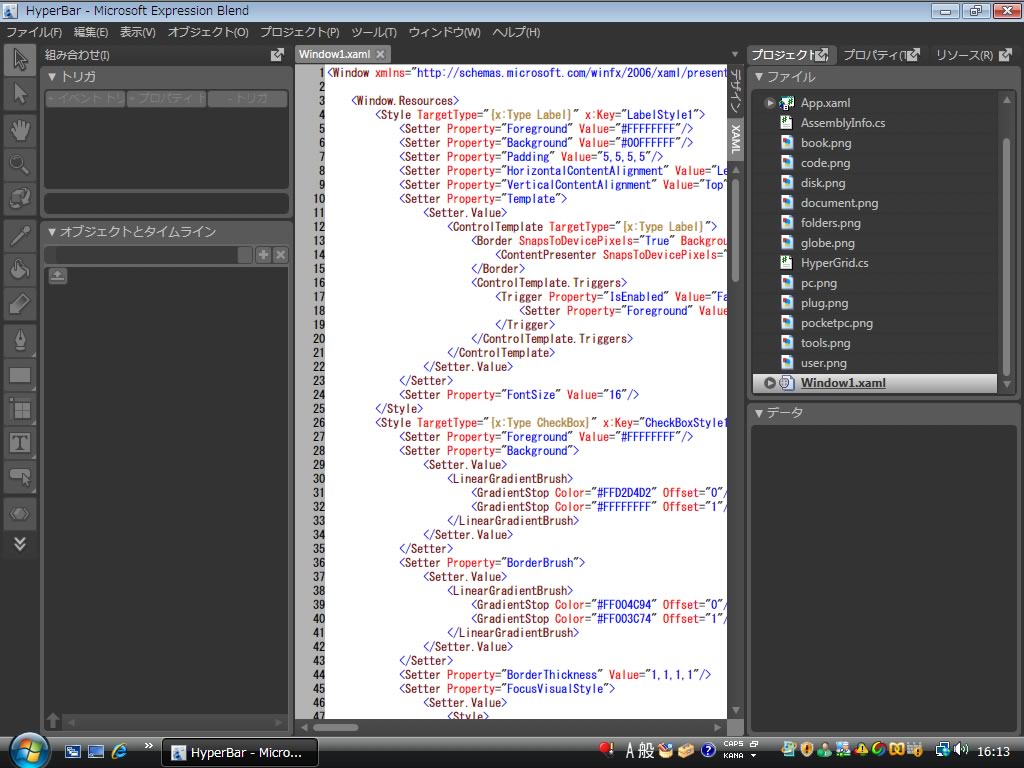Pick the Eyedropper tool
Screen dimensions: 1024x768
[20, 234]
